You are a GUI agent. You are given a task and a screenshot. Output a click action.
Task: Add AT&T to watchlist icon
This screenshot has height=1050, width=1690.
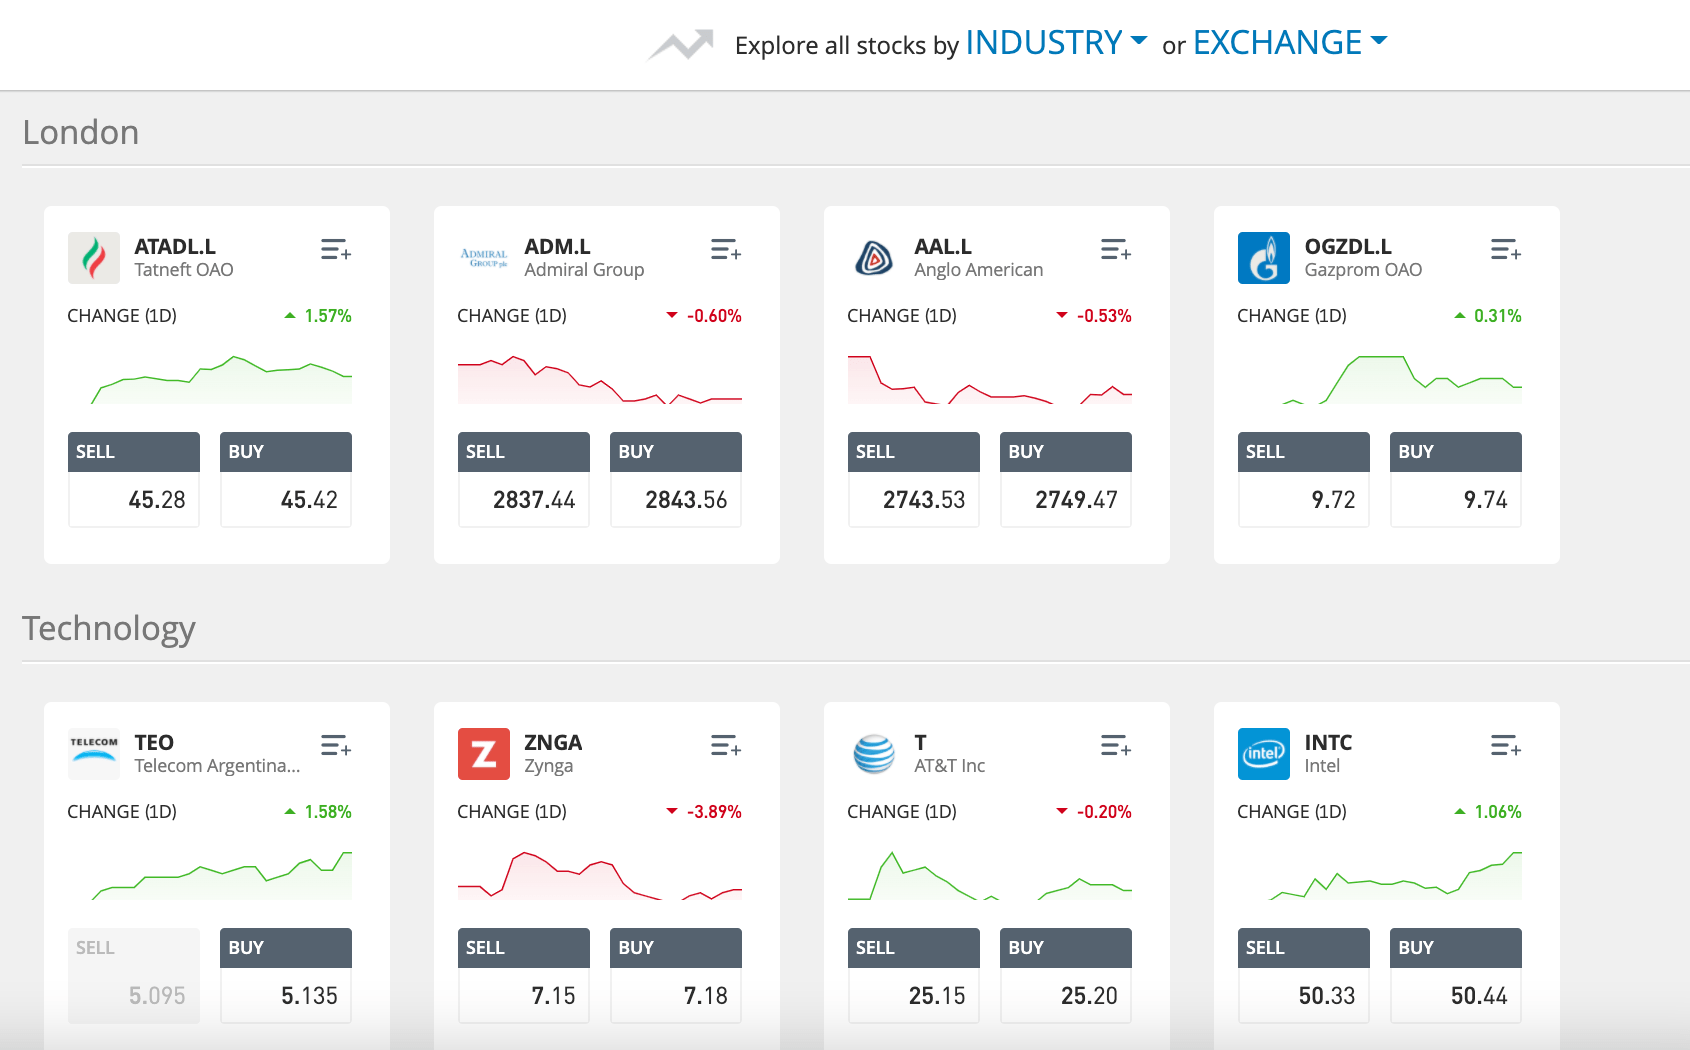pos(1116,745)
